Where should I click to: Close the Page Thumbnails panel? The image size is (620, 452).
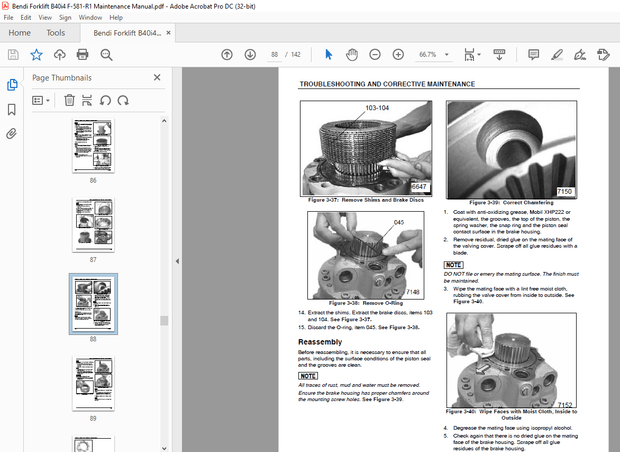pyautogui.click(x=157, y=78)
